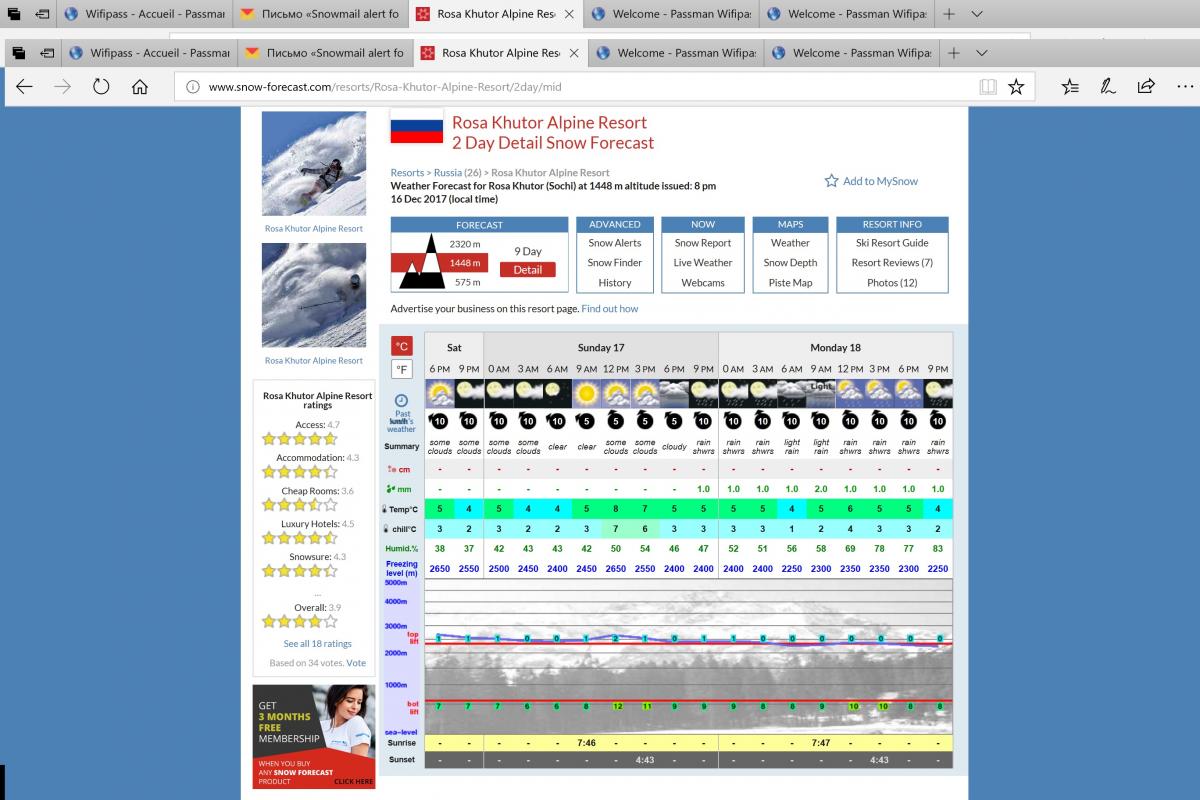Image resolution: width=1200 pixels, height=800 pixels.
Task: Select the 1448 m mid elevation
Action: tap(465, 263)
